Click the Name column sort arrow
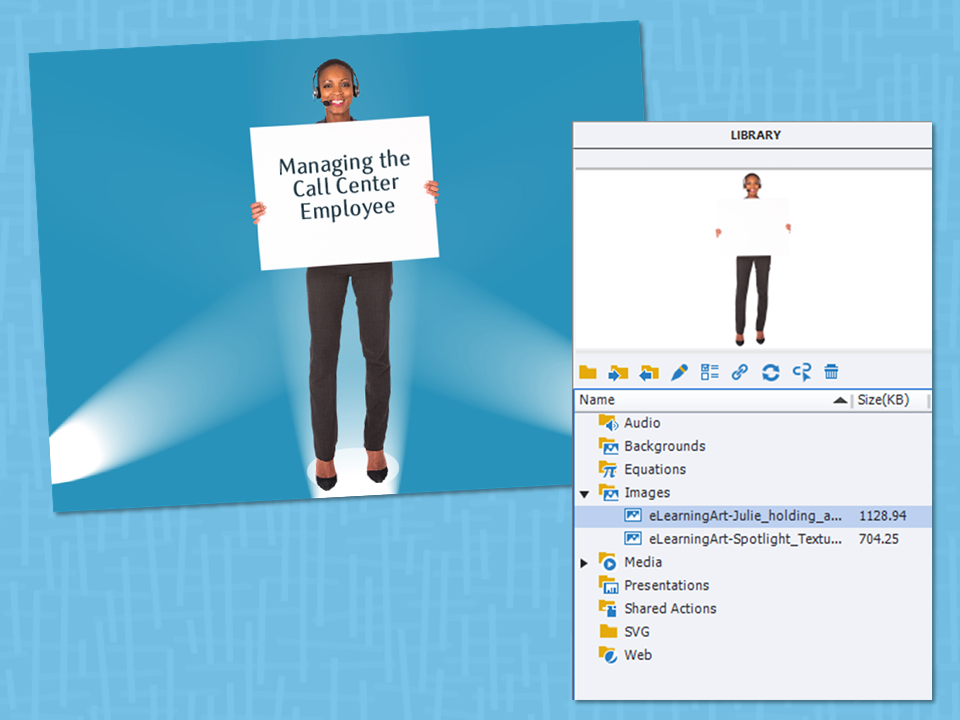 (x=840, y=400)
